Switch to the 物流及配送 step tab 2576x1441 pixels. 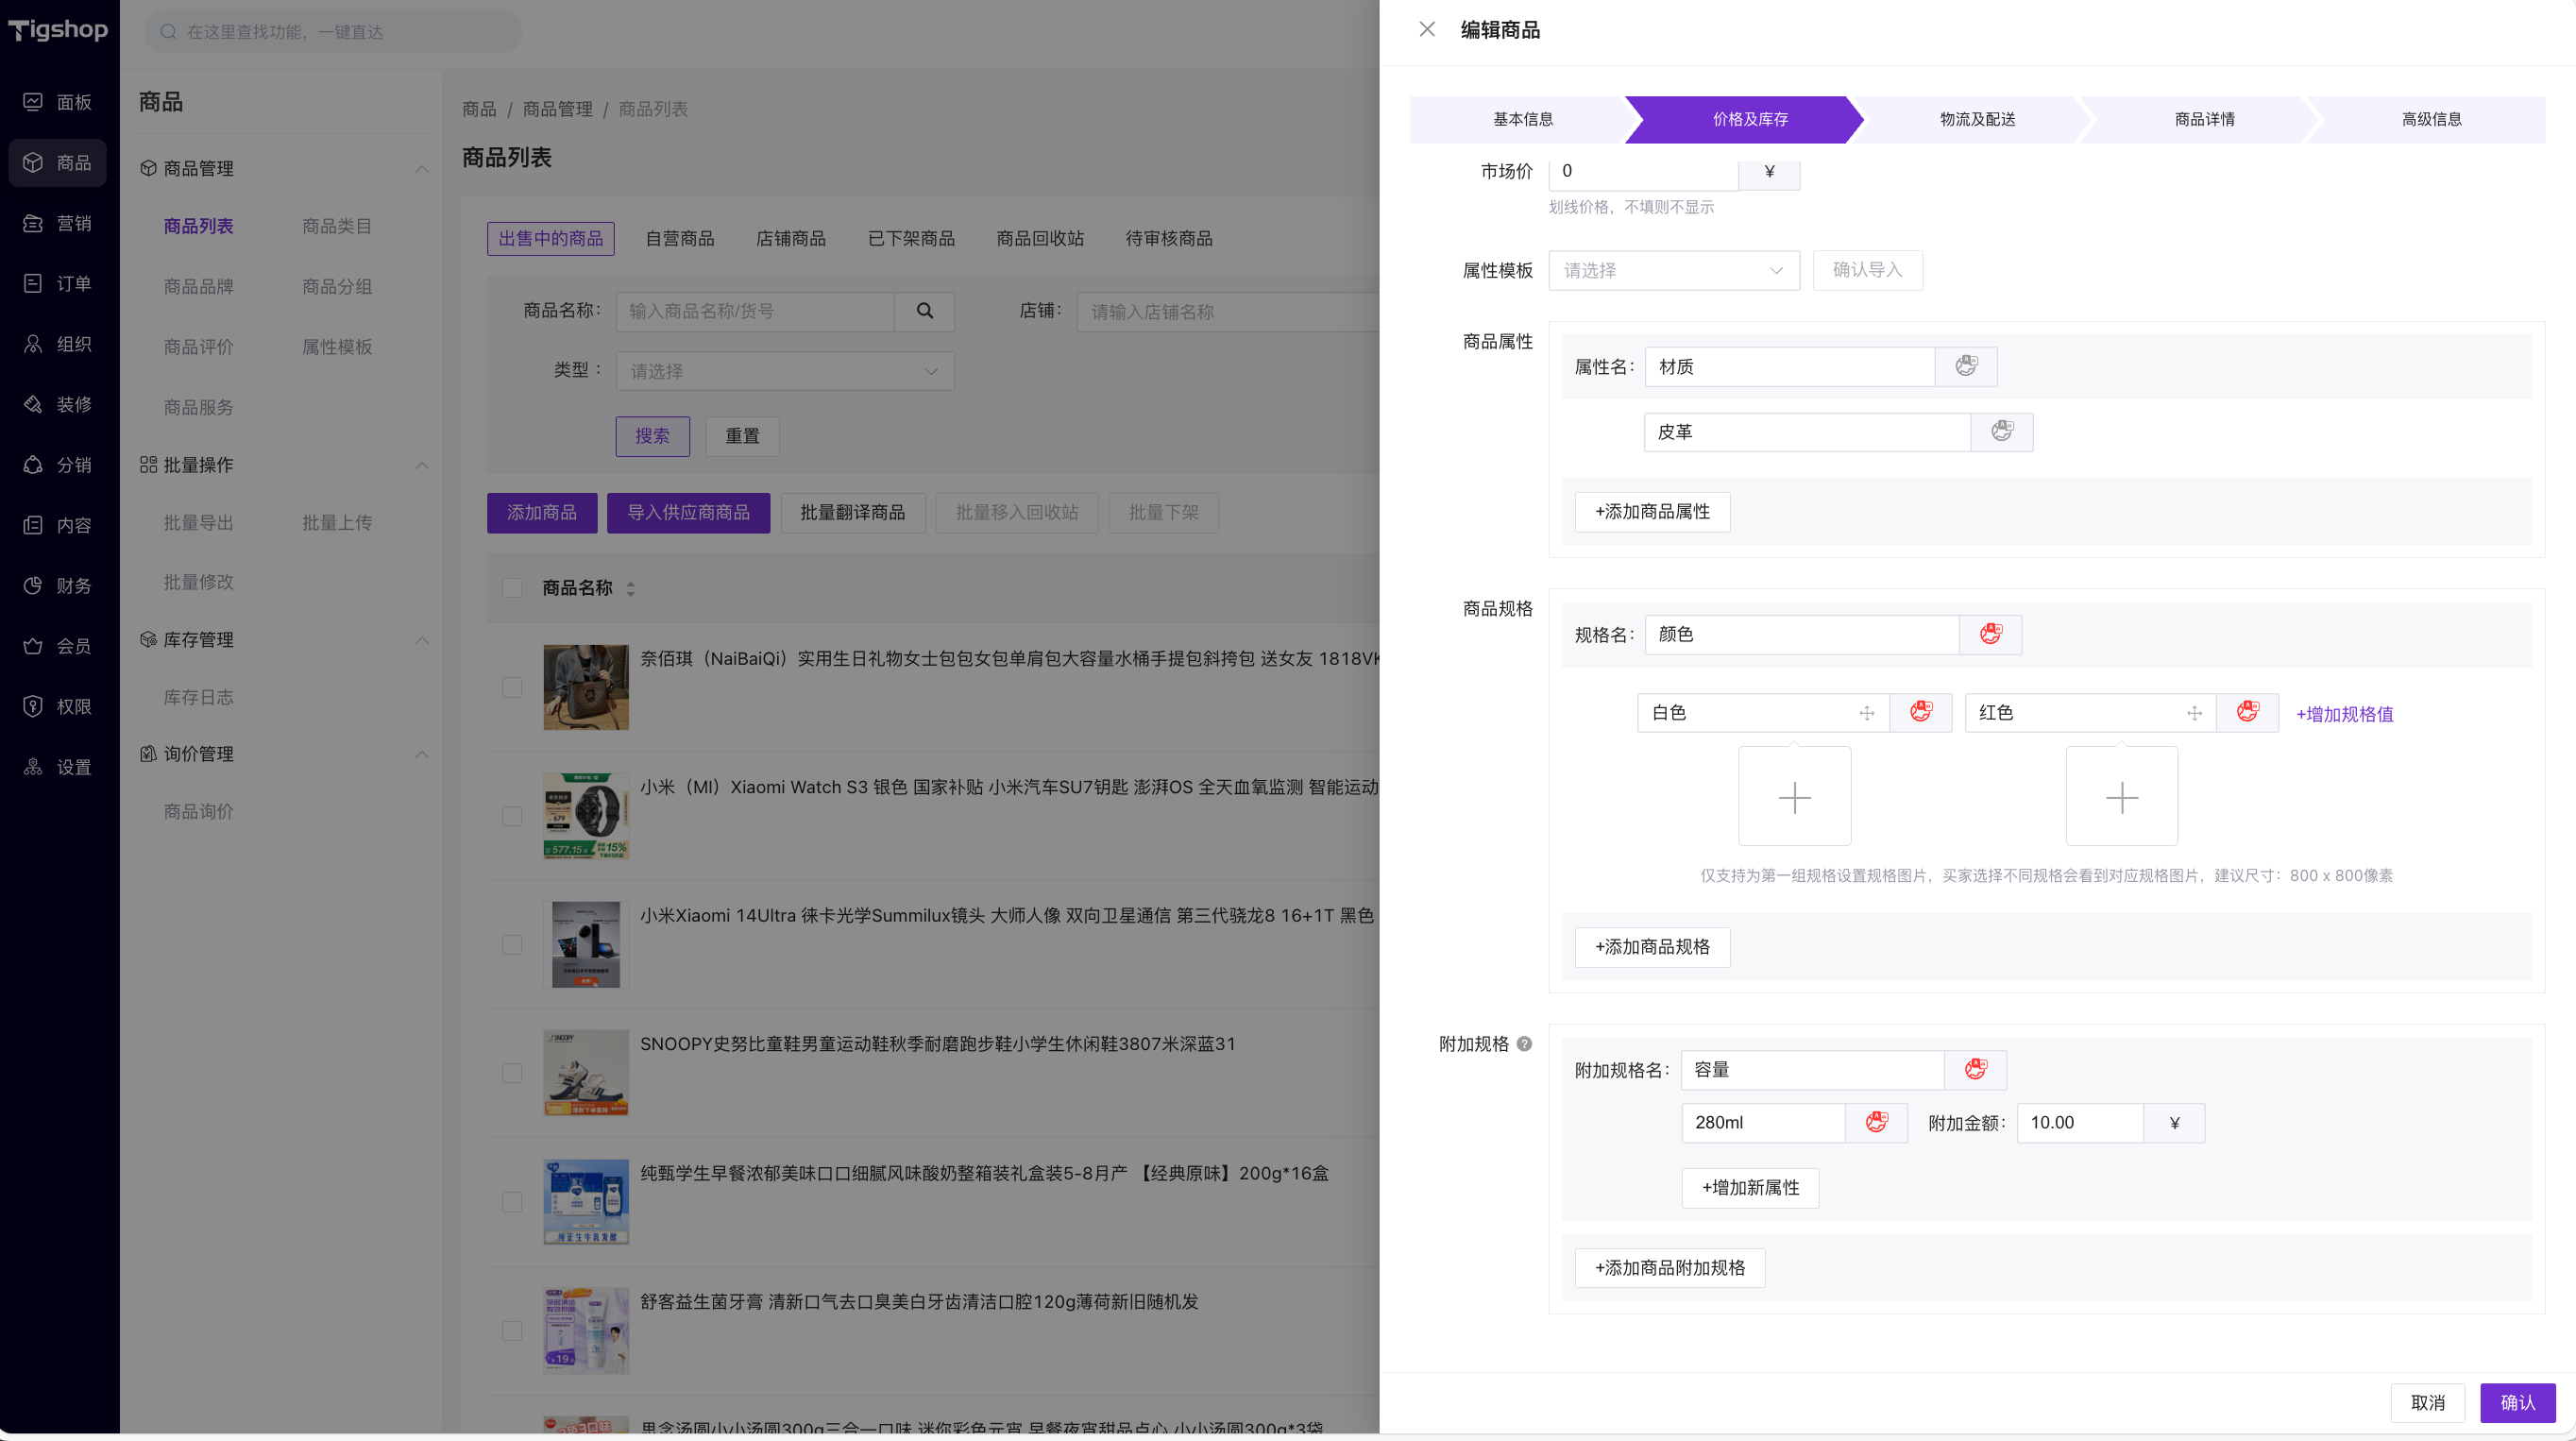1976,119
